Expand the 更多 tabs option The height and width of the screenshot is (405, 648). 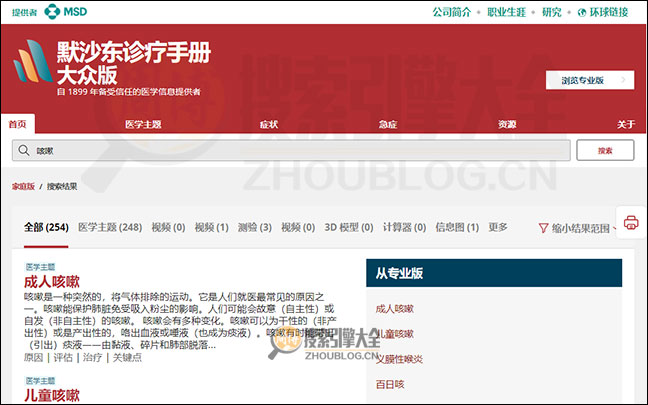pos(498,227)
